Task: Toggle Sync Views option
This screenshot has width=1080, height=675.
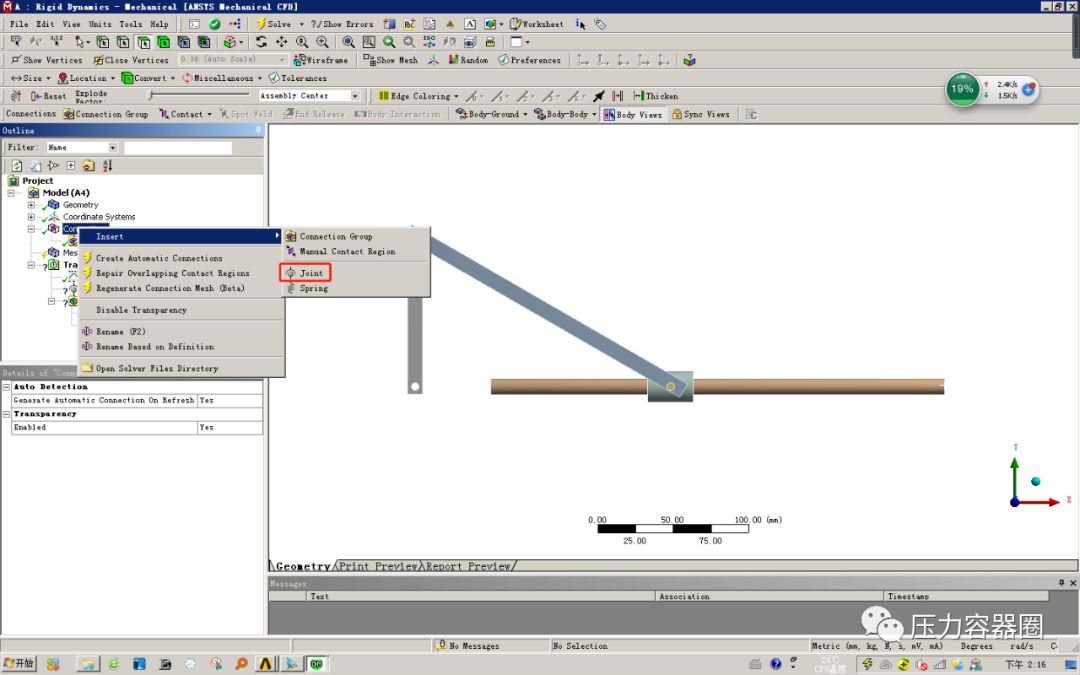Action: (x=700, y=113)
